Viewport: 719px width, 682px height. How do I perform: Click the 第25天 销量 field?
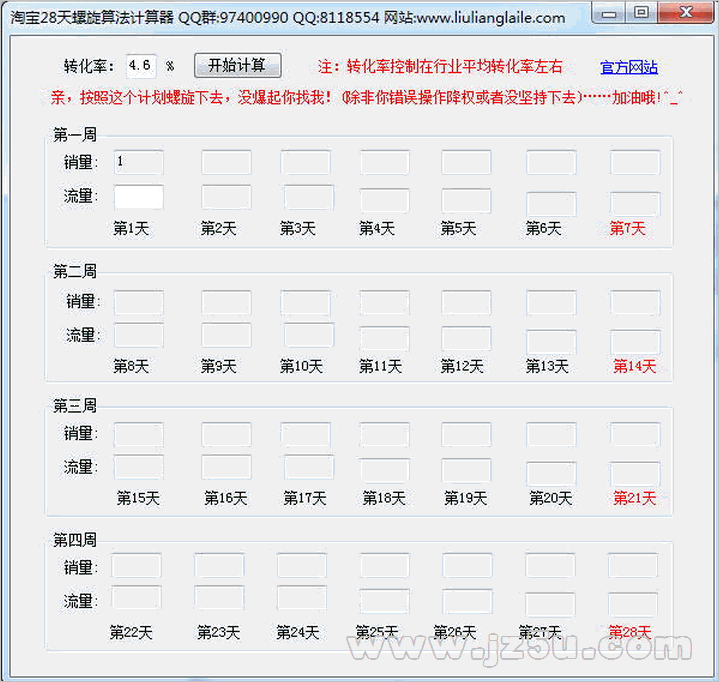point(385,566)
